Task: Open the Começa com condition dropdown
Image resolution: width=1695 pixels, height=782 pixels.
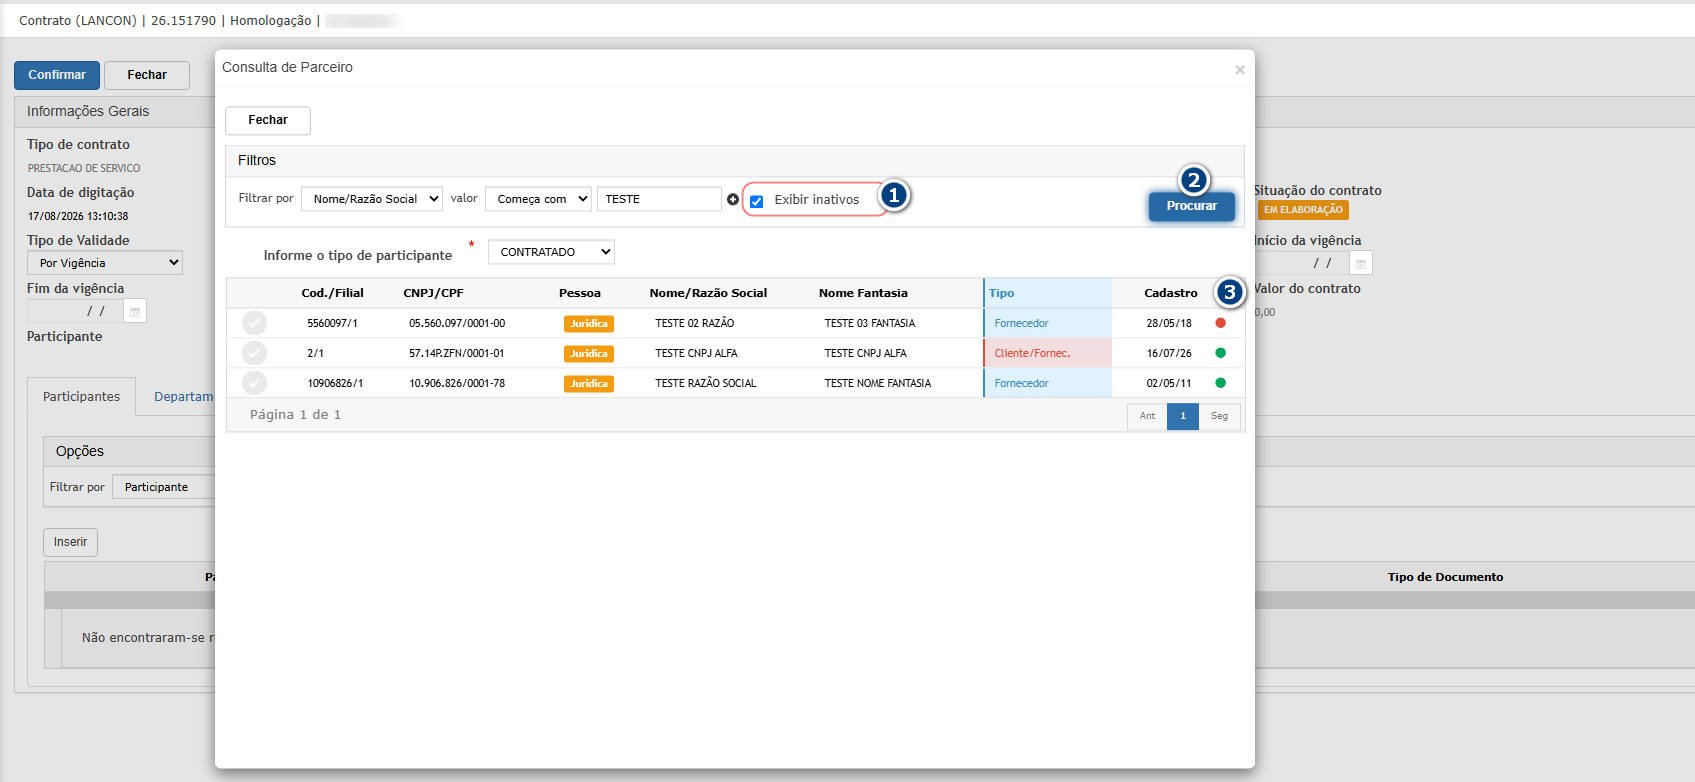Action: click(538, 199)
